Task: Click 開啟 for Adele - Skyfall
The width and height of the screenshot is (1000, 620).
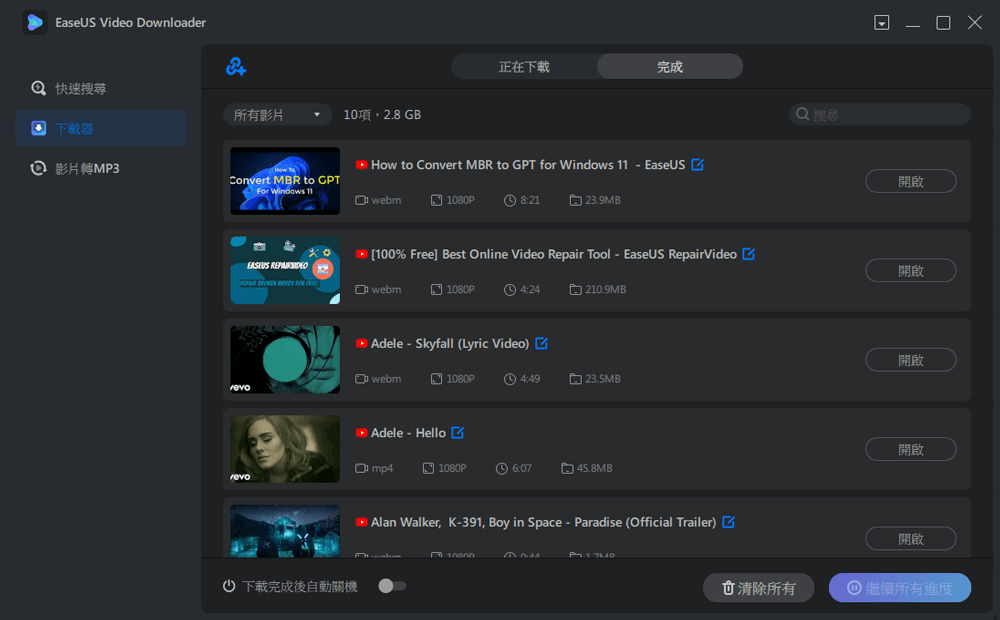Action: click(911, 360)
